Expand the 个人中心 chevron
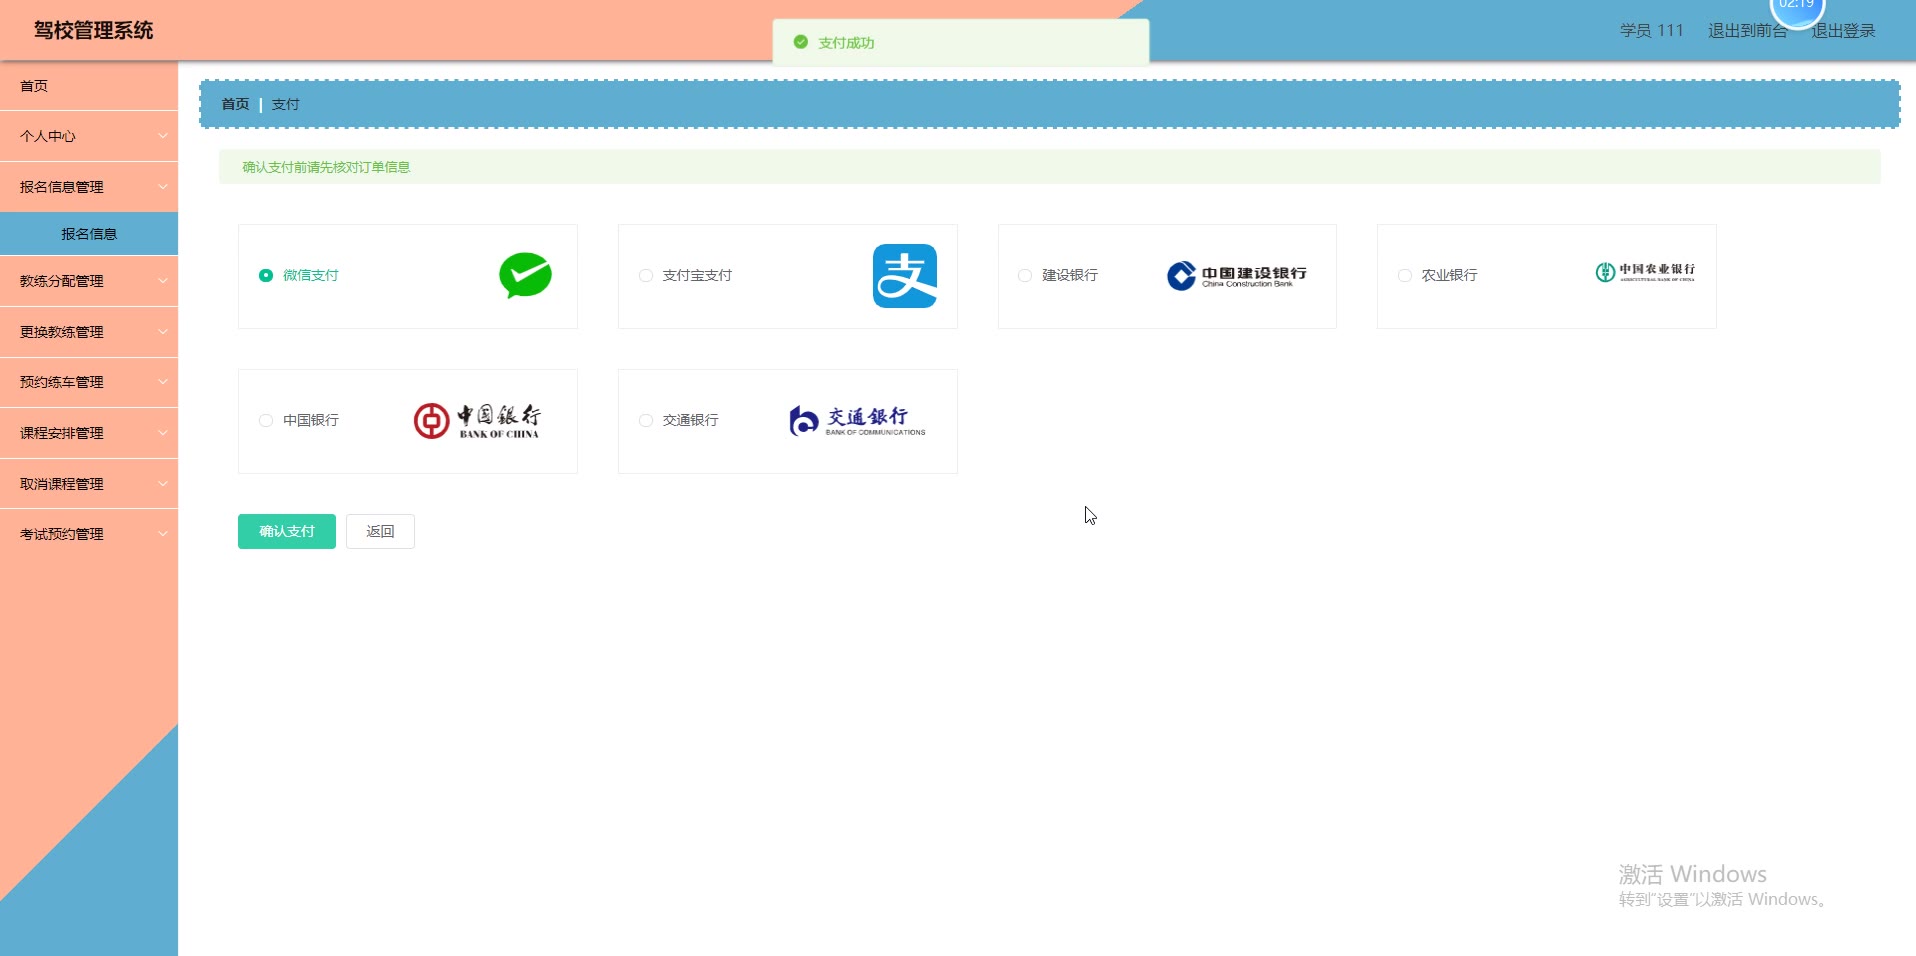 point(163,136)
